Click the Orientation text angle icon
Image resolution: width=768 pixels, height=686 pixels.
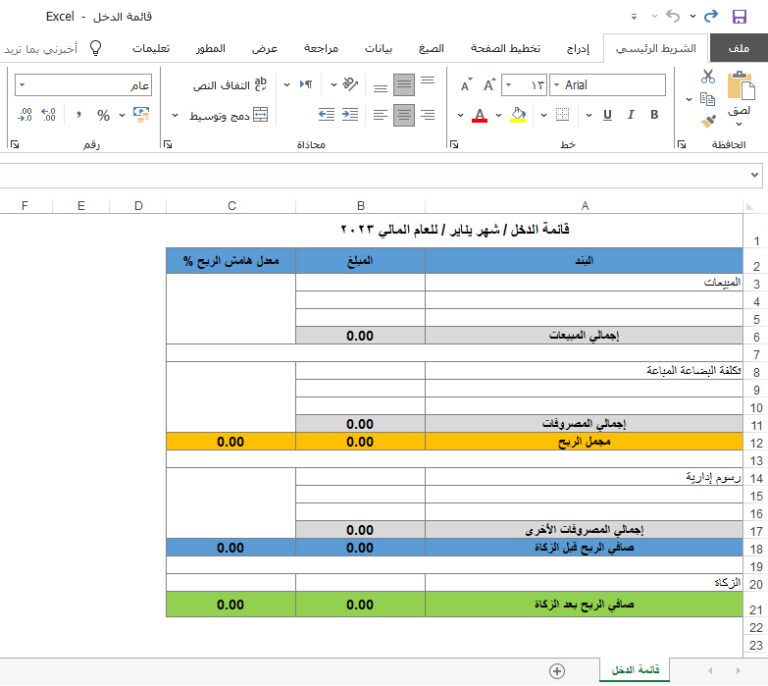(x=350, y=84)
